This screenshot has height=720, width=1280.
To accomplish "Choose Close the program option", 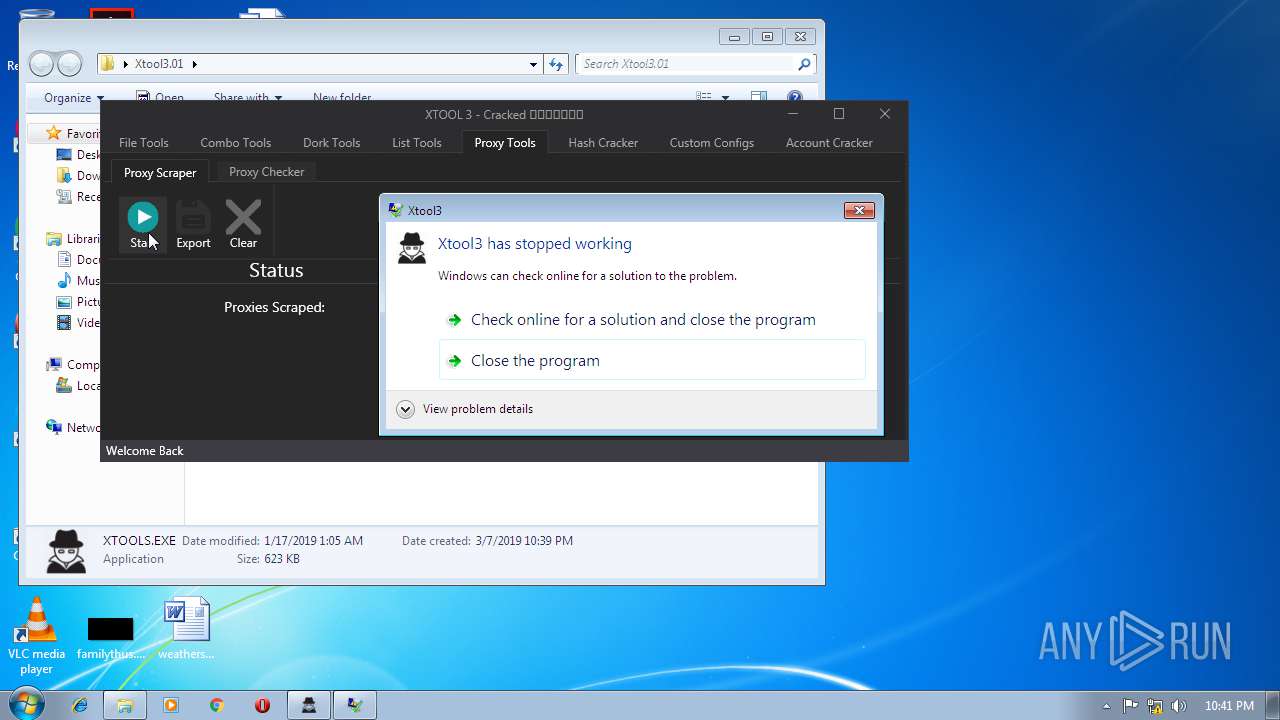I will 652,360.
